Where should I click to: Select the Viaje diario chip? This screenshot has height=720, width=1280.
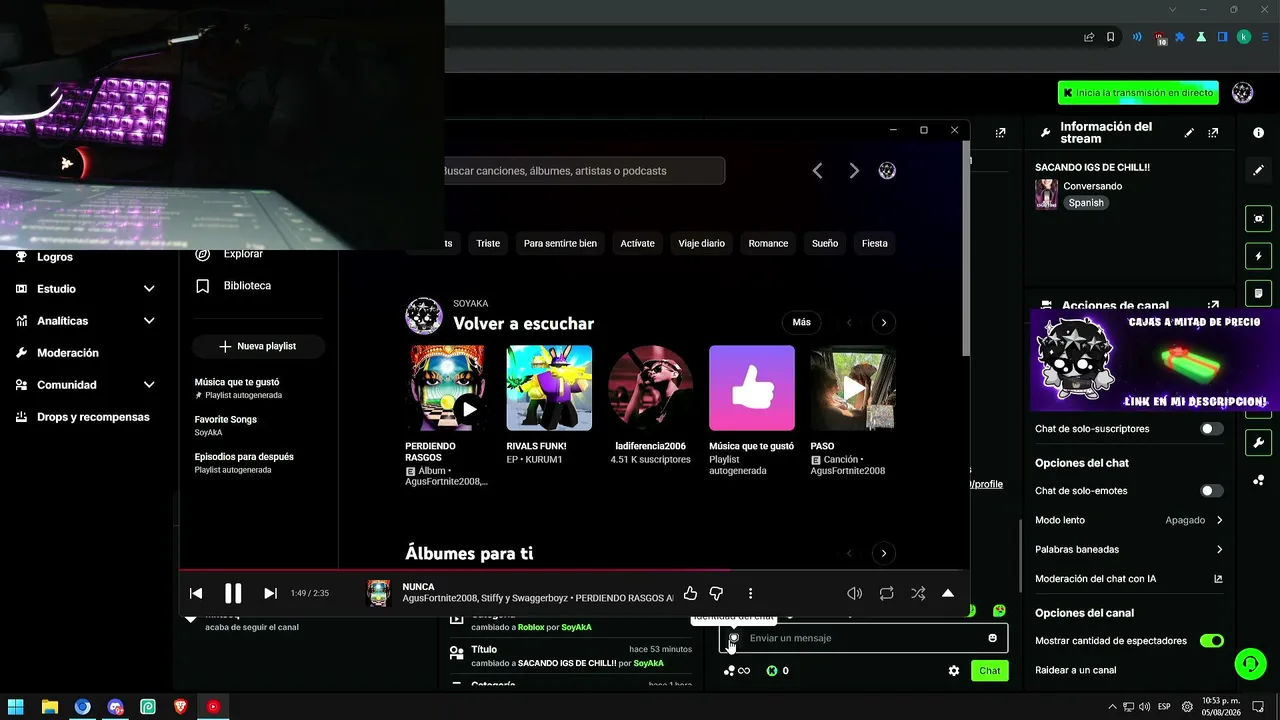pyautogui.click(x=701, y=243)
